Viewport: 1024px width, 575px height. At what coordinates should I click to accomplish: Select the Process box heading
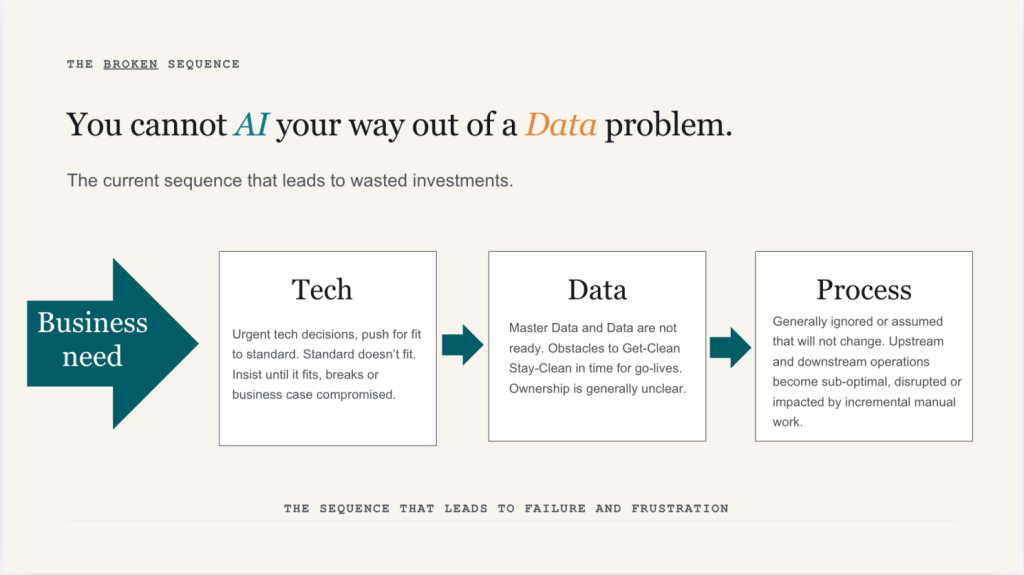pyautogui.click(x=863, y=289)
